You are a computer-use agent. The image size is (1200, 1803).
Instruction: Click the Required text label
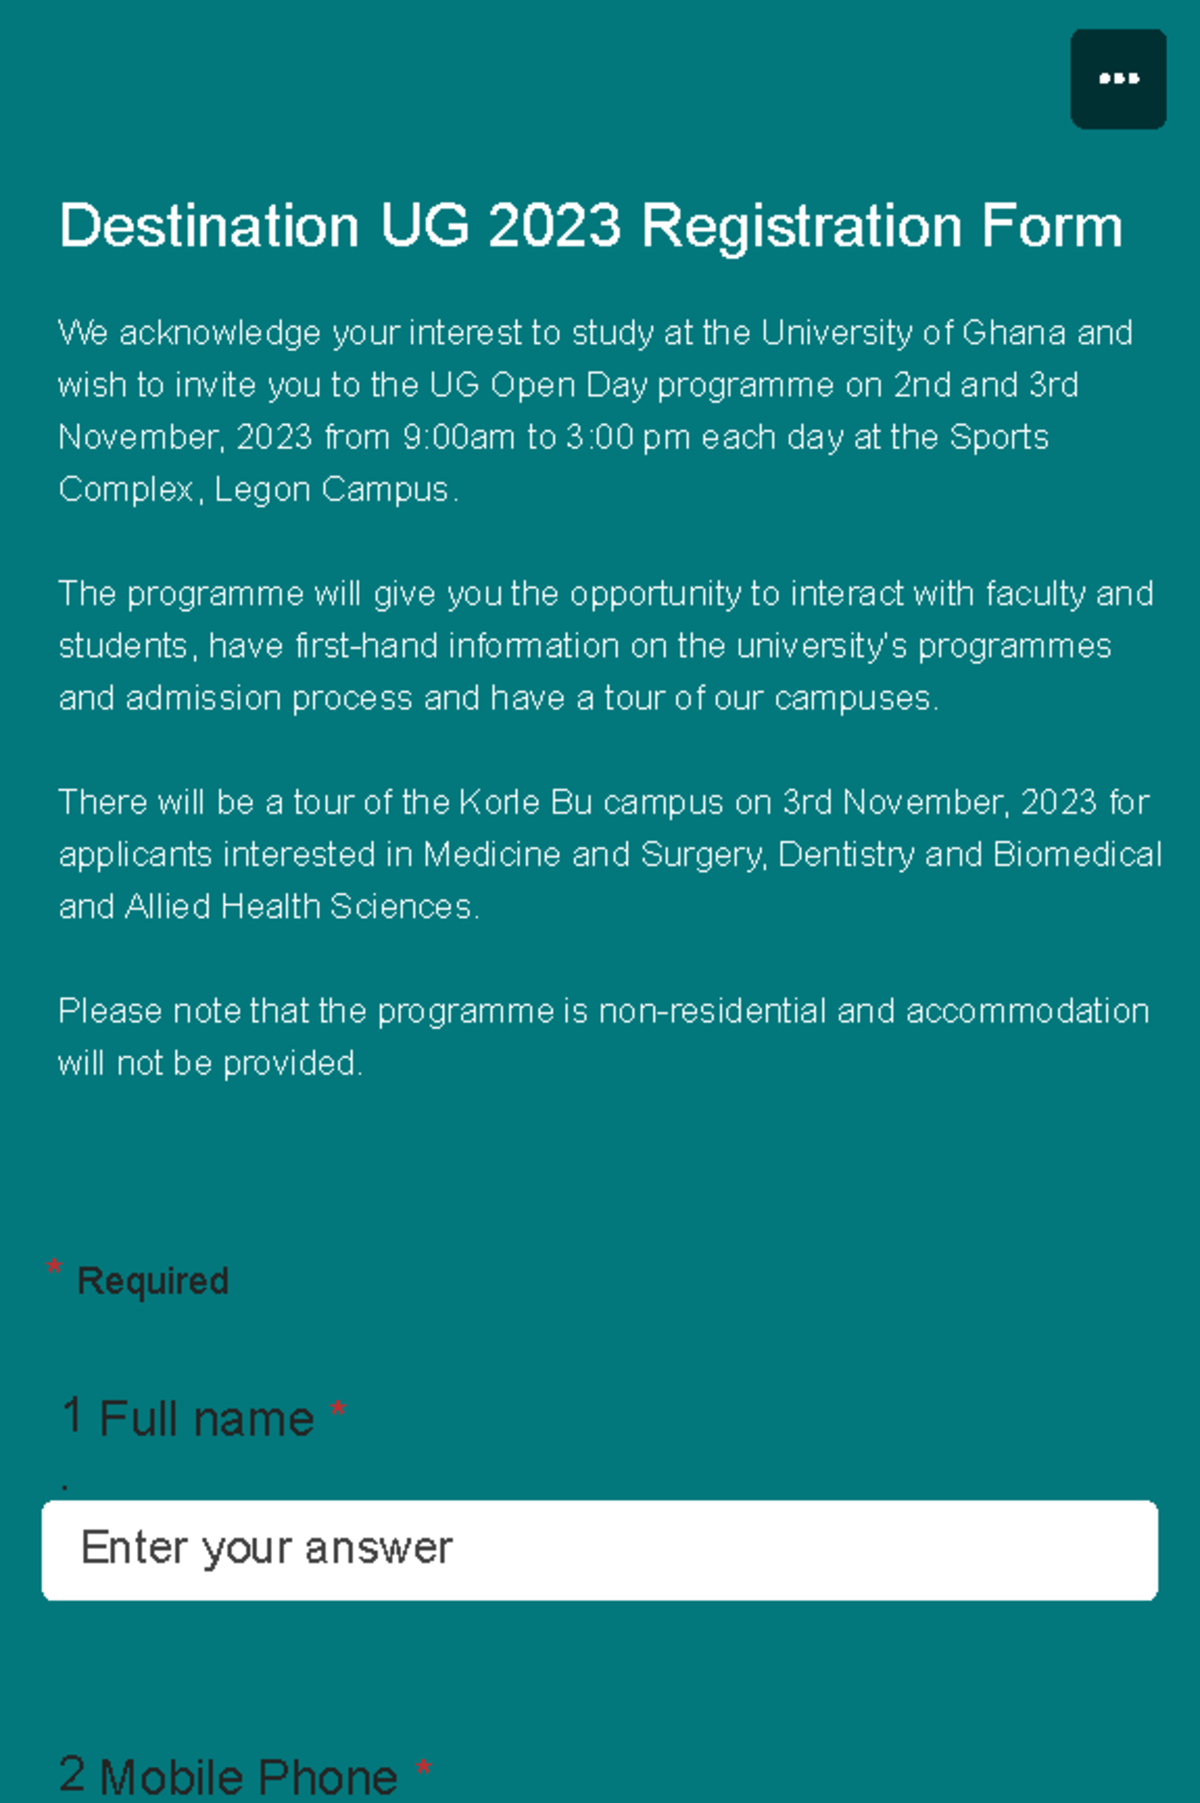(x=152, y=1278)
